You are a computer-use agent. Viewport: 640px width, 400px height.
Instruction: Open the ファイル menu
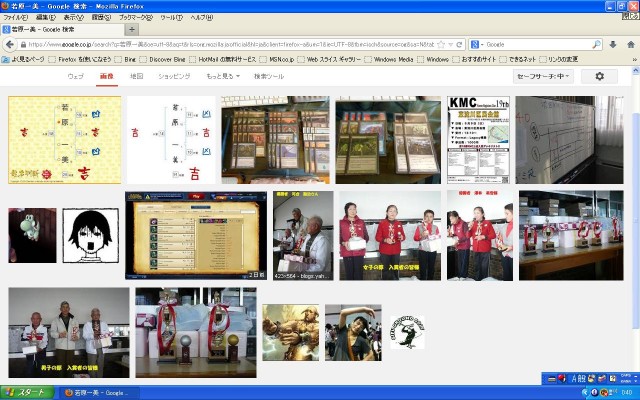[x=16, y=18]
